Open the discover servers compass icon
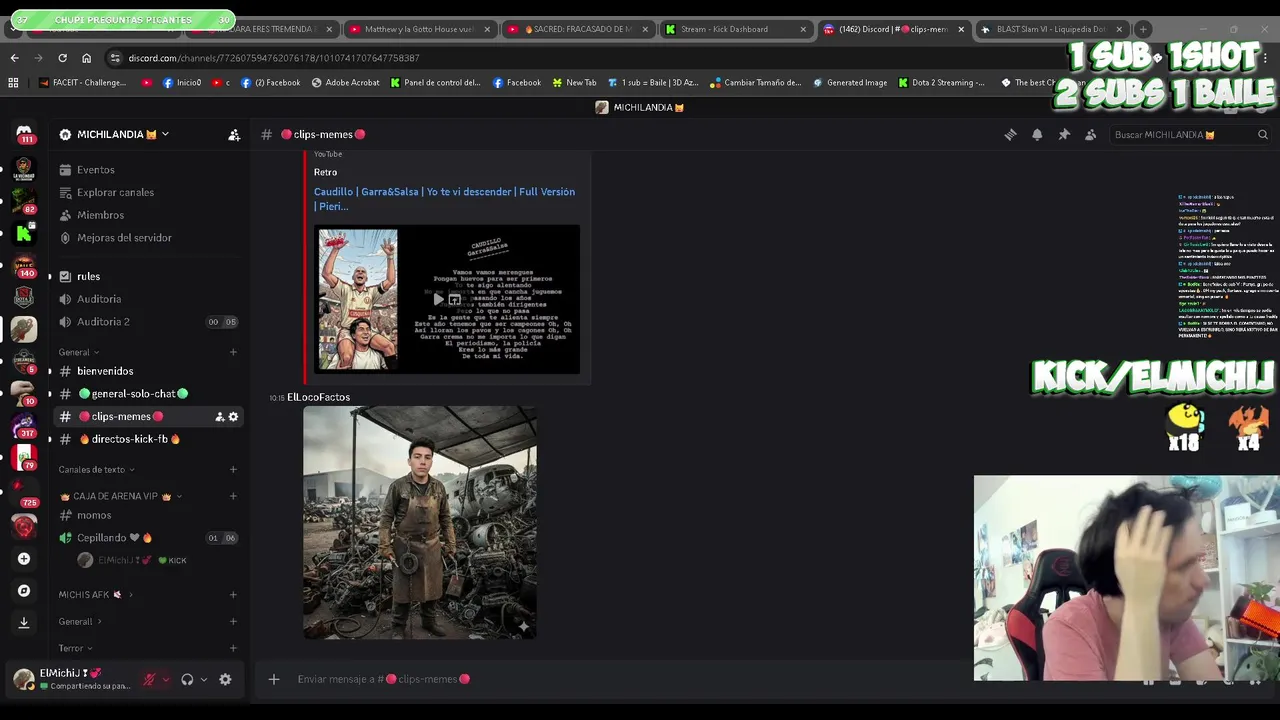The width and height of the screenshot is (1280, 720). point(24,591)
